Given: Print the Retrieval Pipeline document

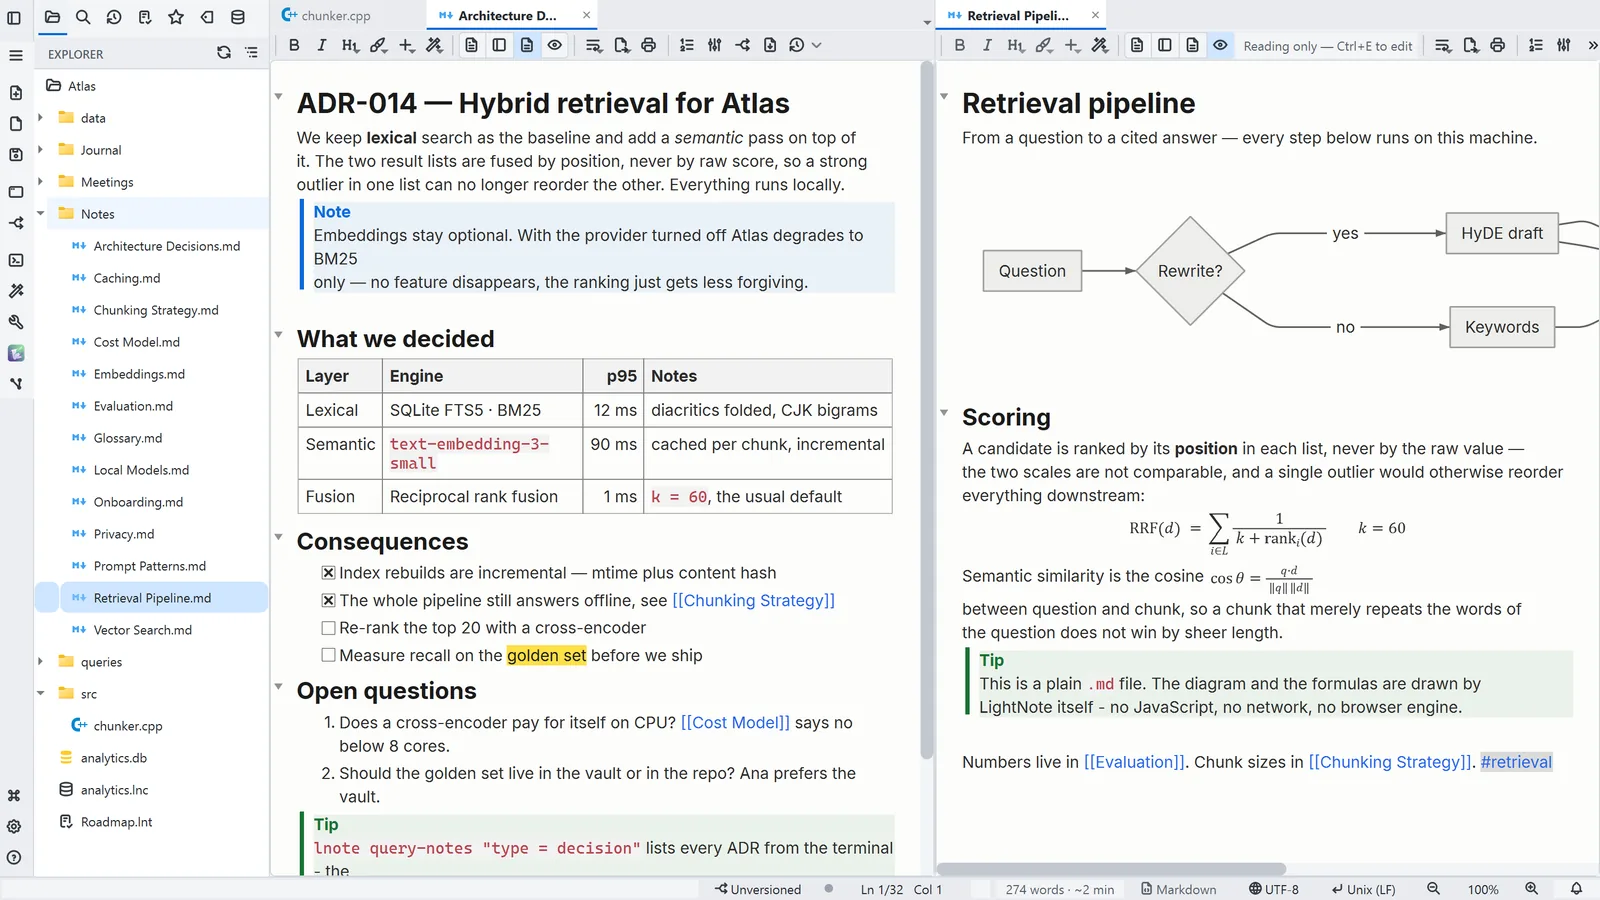Looking at the screenshot, I should (x=1497, y=45).
